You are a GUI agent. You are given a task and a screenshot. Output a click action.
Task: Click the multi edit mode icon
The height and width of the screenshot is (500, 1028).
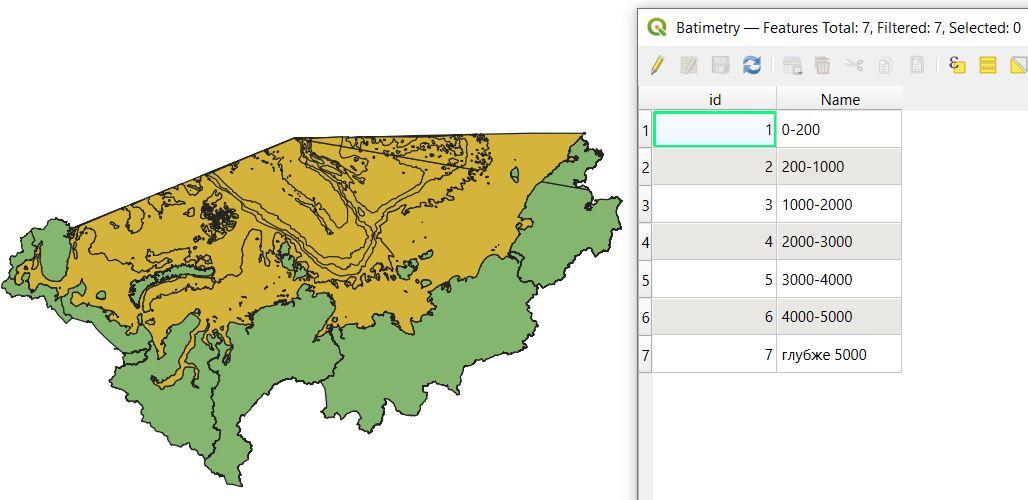click(688, 65)
